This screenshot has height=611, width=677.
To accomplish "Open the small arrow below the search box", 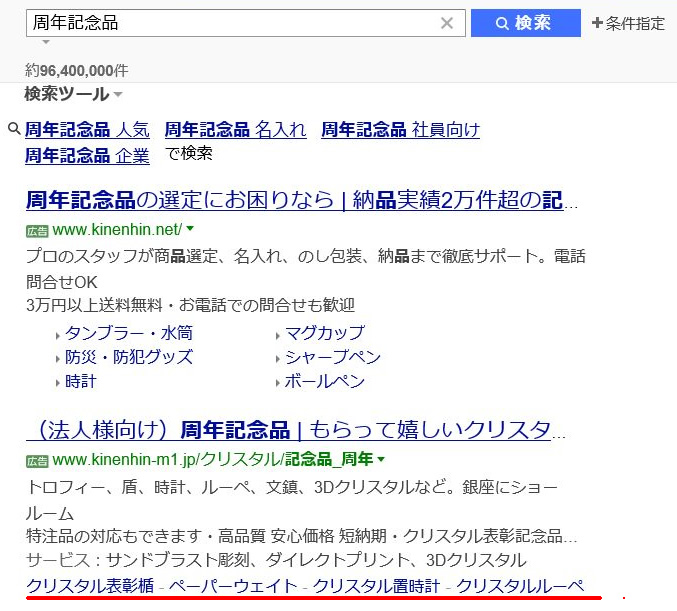I will tap(46, 43).
